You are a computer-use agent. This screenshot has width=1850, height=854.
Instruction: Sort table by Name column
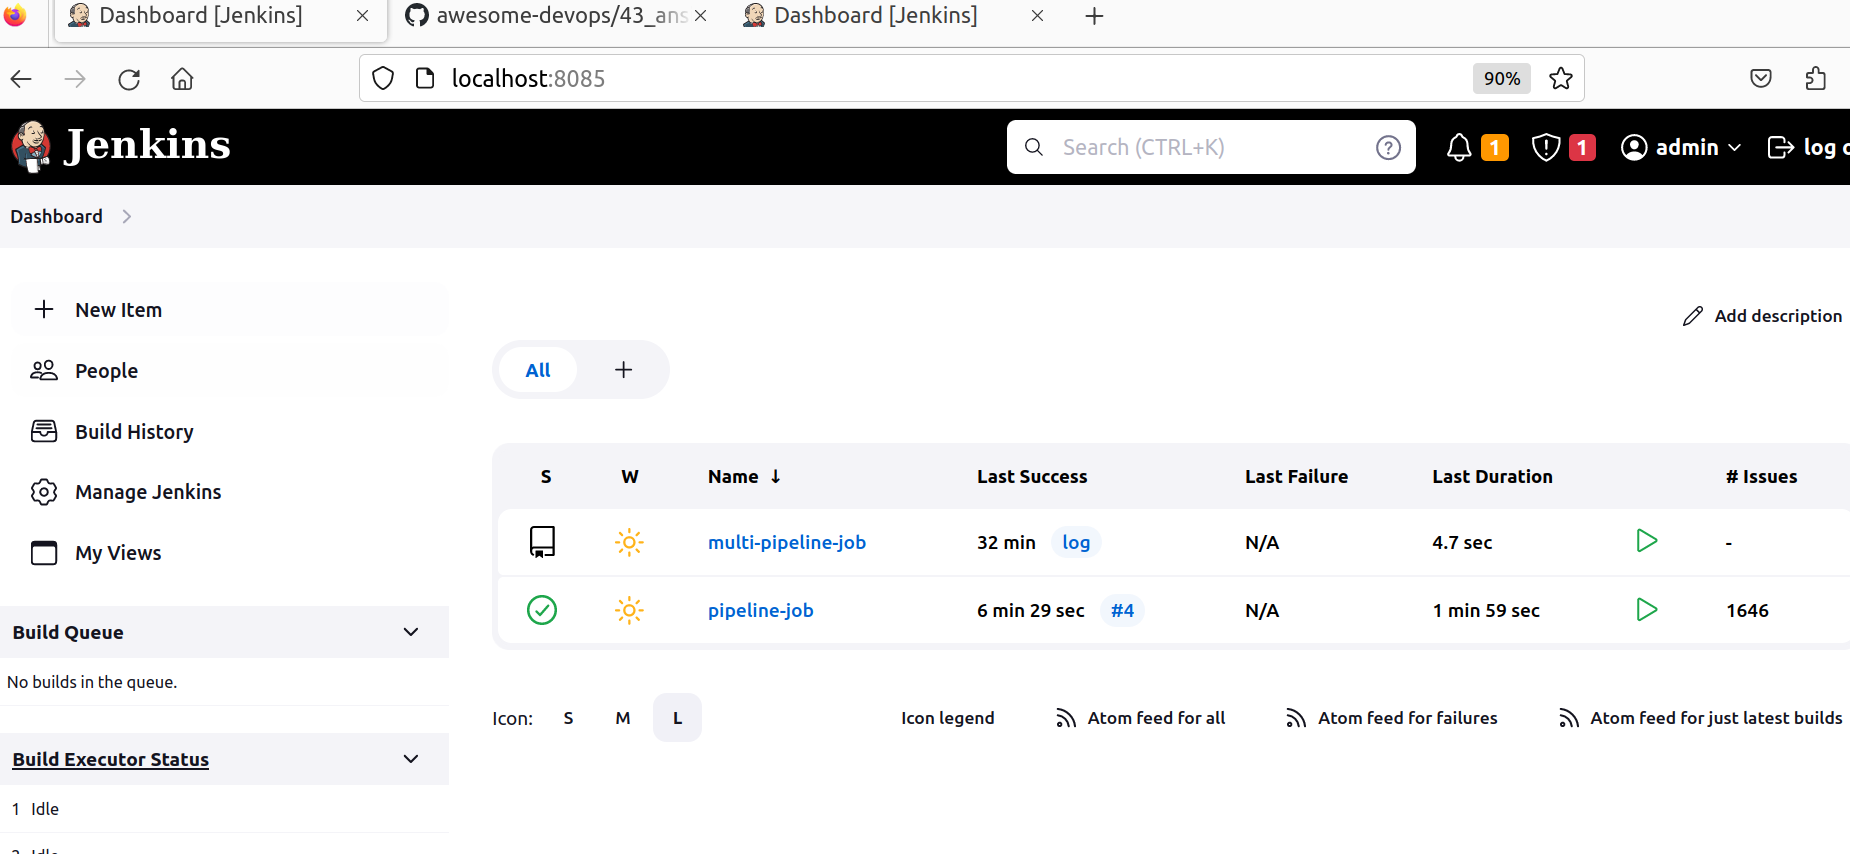(744, 477)
